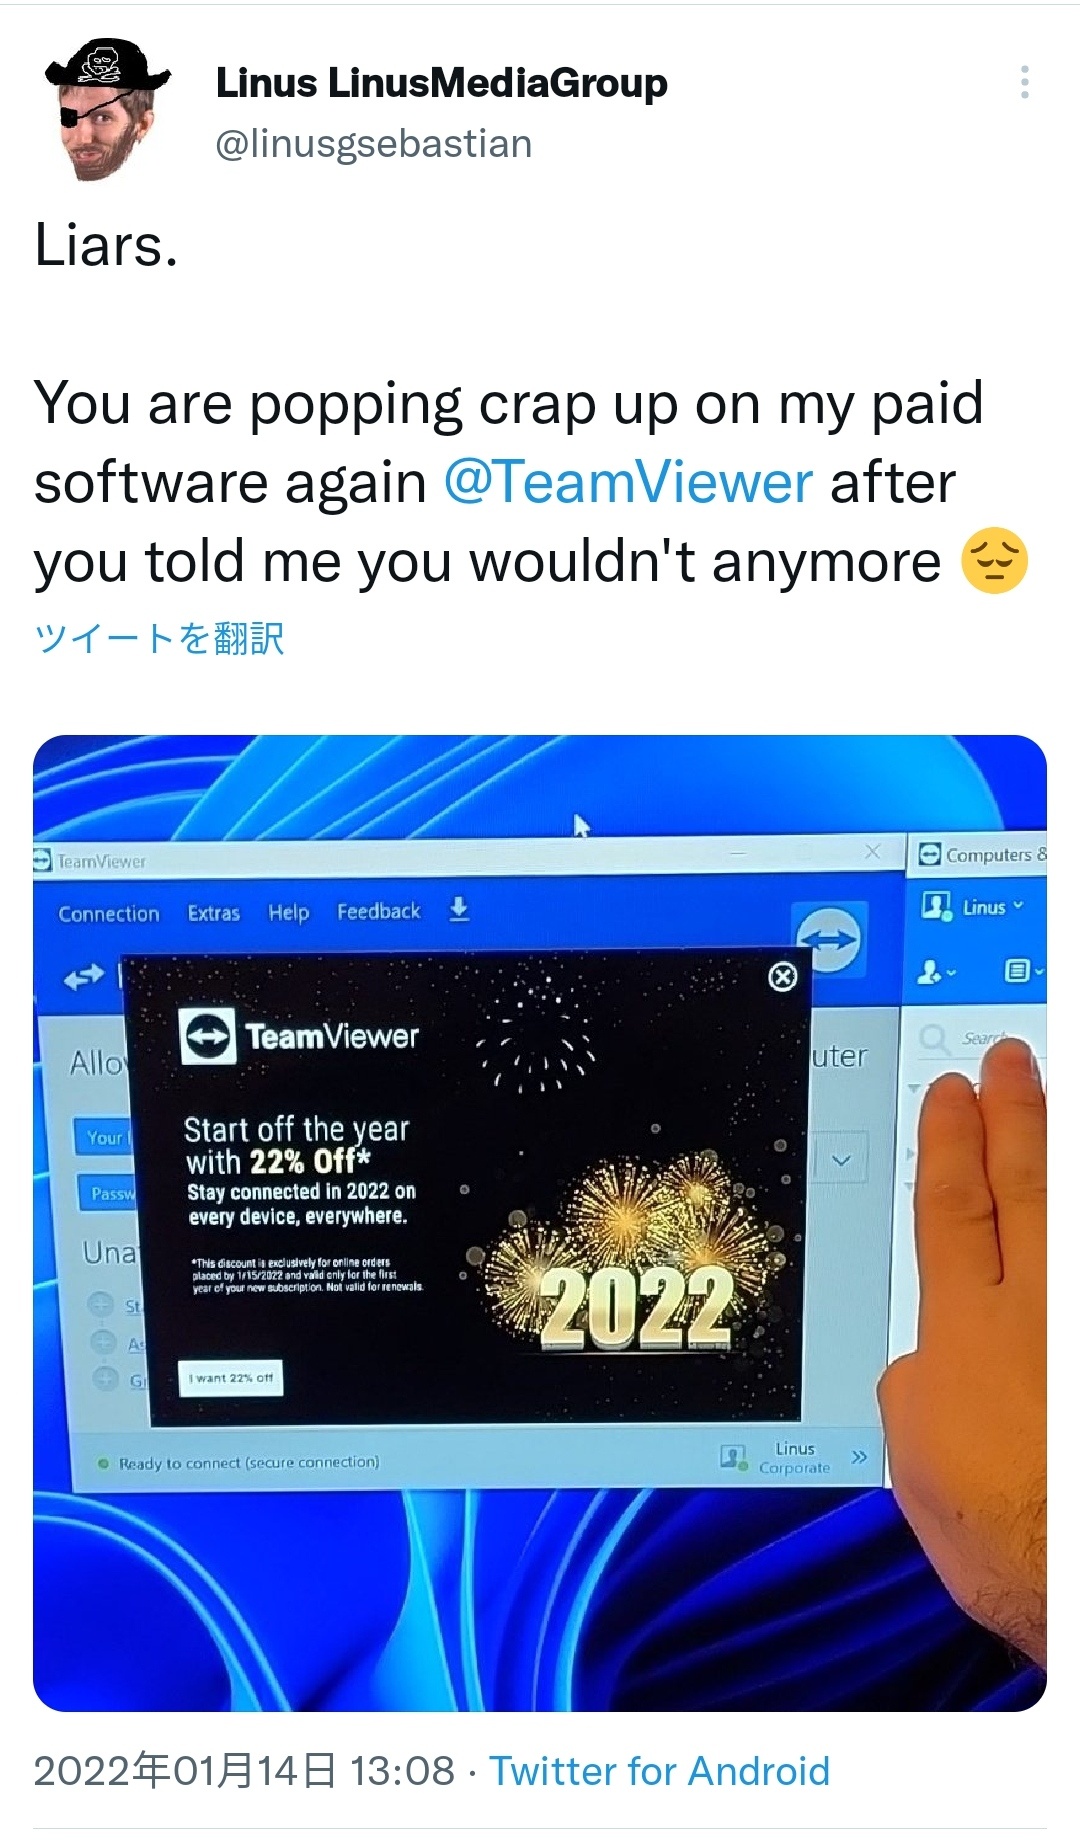1080x1843 pixels.
Task: Click the translate tweet link
Action: click(160, 638)
